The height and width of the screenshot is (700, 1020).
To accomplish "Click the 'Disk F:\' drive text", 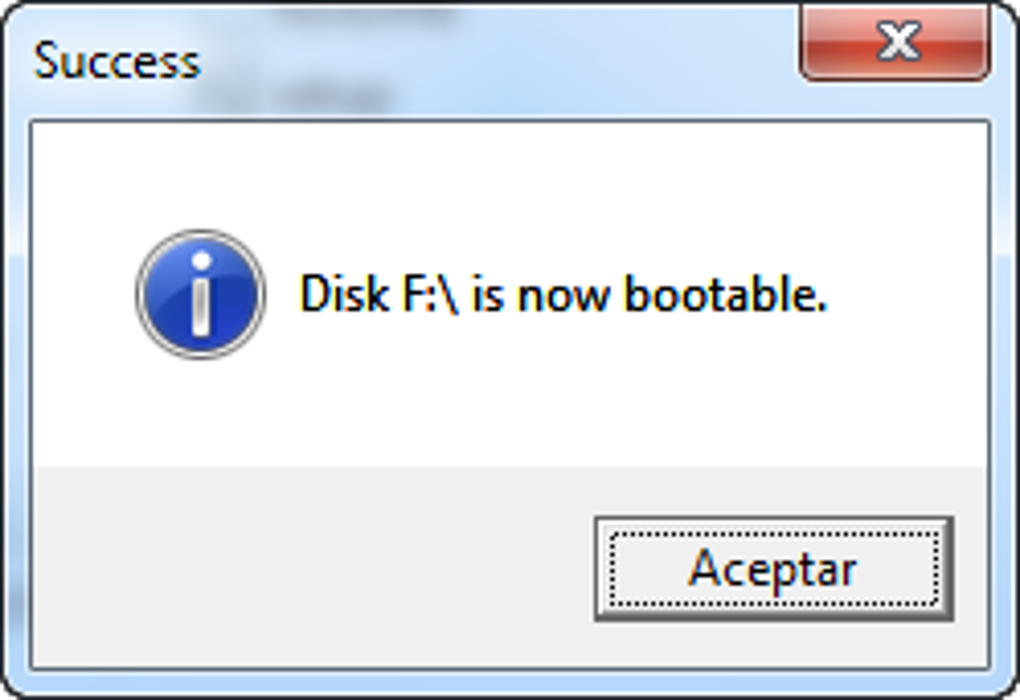I will pos(379,294).
